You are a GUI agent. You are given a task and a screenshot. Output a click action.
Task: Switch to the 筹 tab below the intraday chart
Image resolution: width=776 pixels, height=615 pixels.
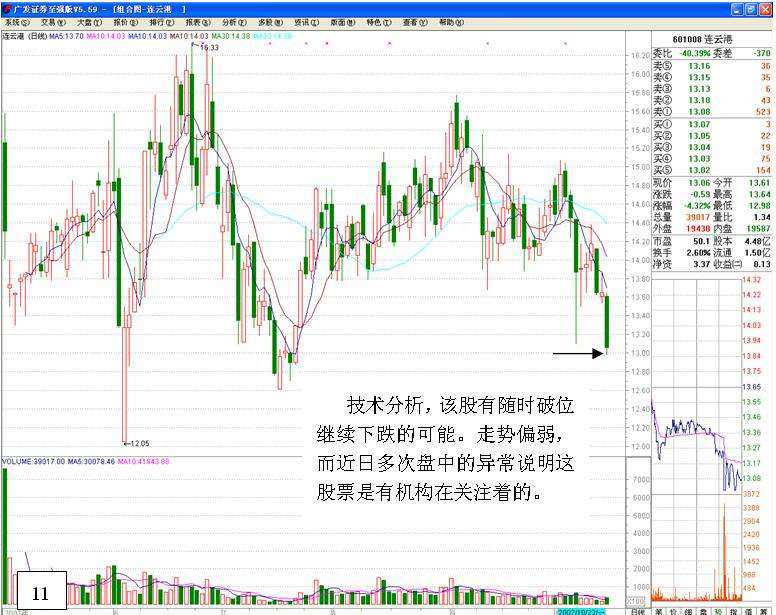pyautogui.click(x=764, y=612)
